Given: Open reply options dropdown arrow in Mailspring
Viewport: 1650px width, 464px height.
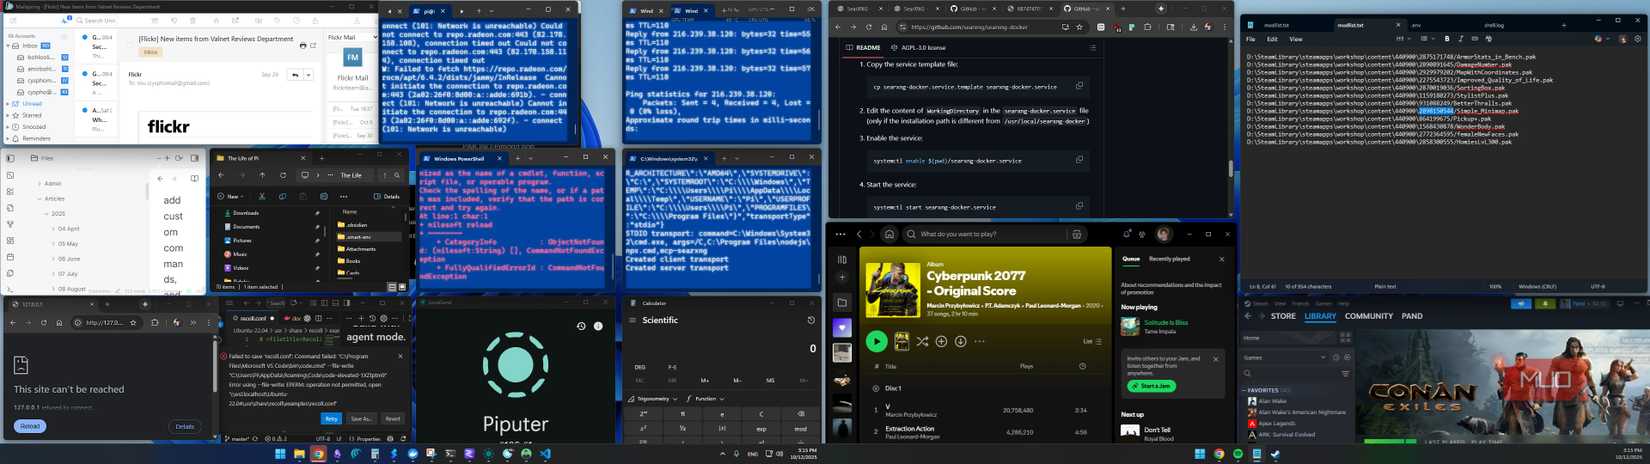Looking at the screenshot, I should [x=308, y=75].
